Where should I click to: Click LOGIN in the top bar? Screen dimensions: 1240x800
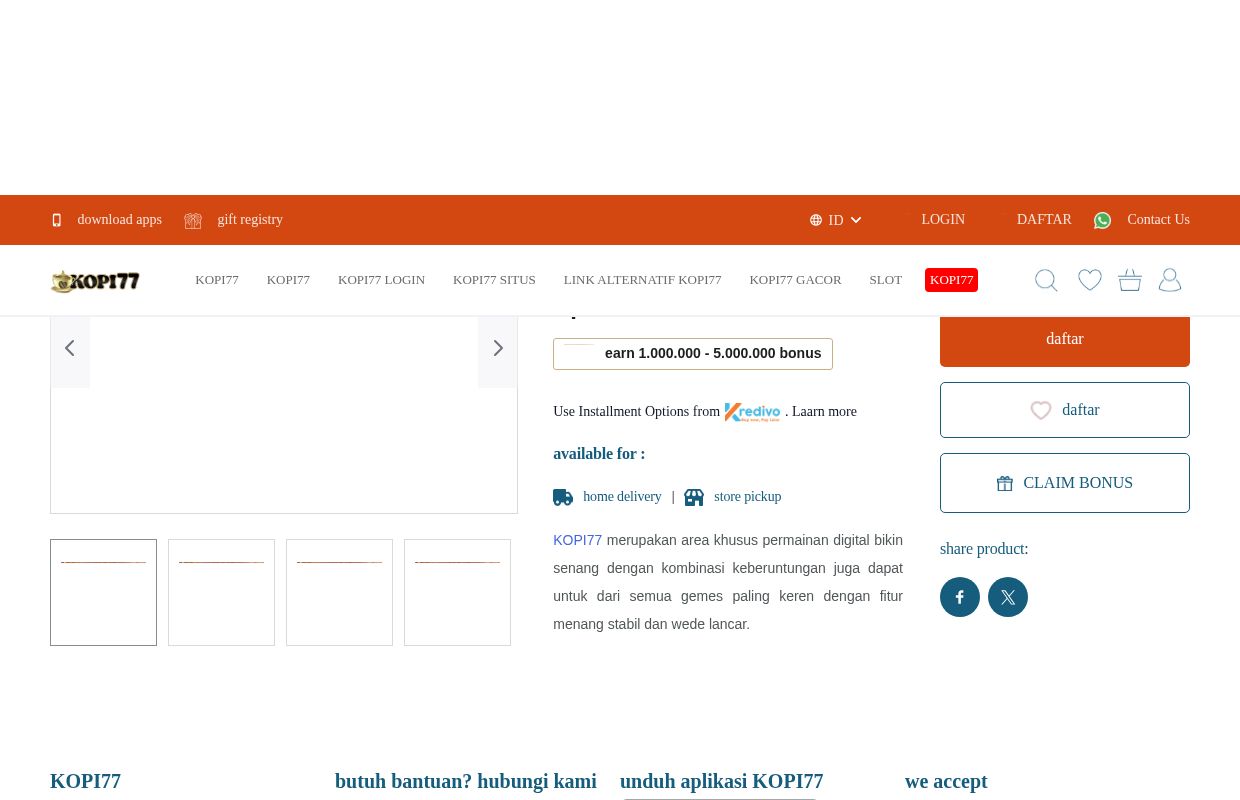coord(943,220)
